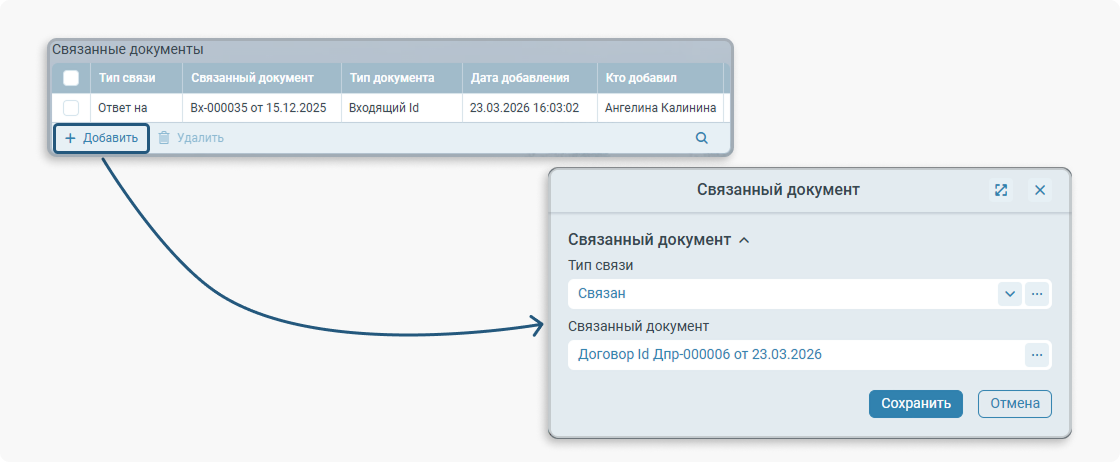Screen dimensions: 1120x462
Task: Click the Тип связи field showing Связан
Action: [x=780, y=294]
